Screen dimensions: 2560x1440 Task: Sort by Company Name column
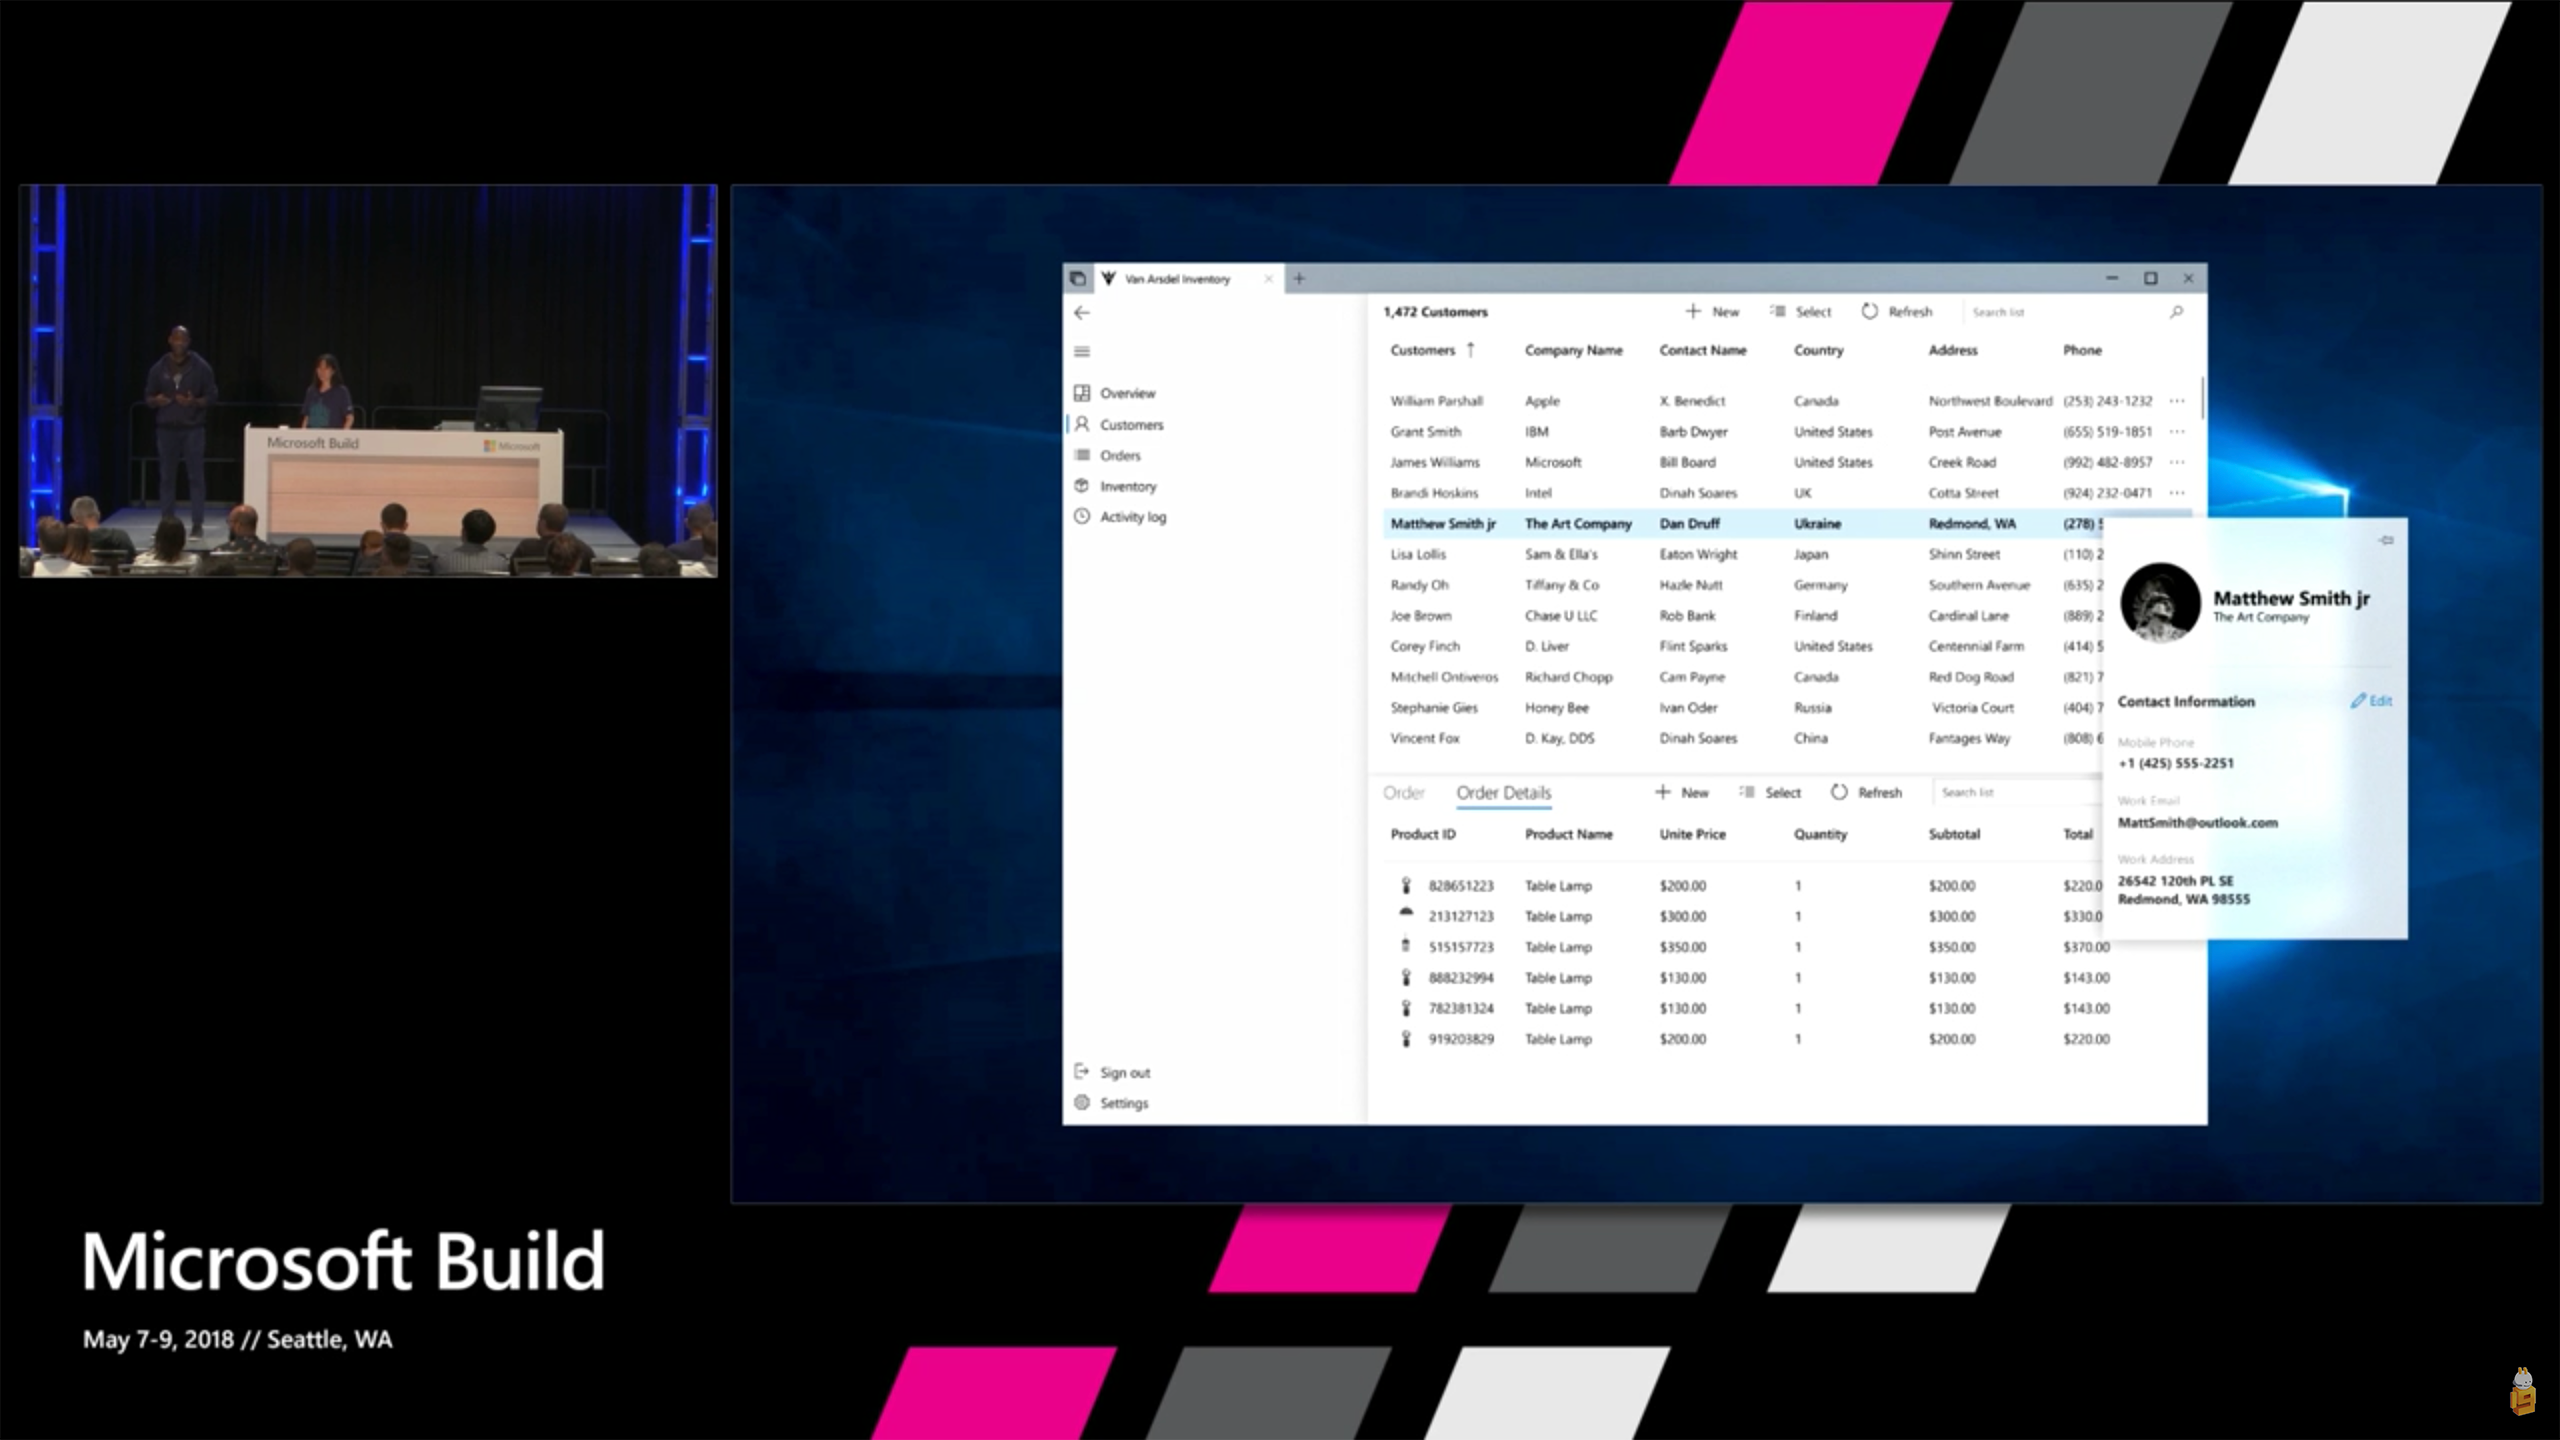tap(1573, 351)
